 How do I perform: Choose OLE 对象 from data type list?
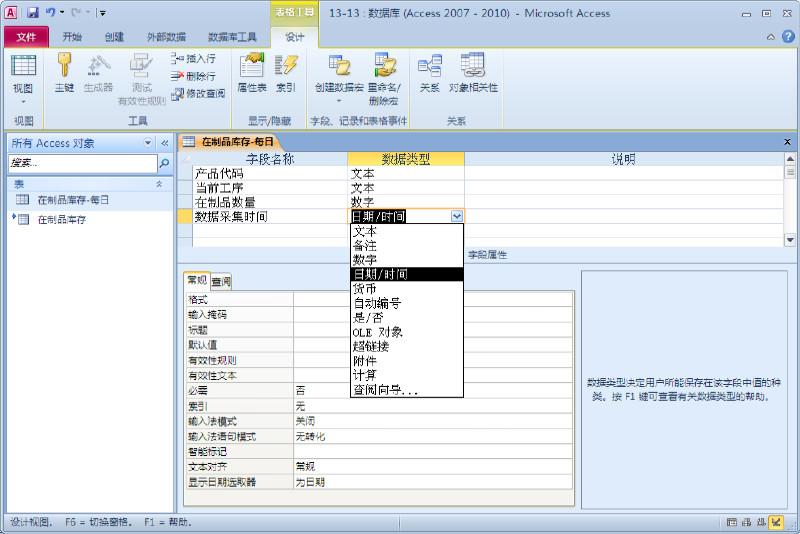pyautogui.click(x=407, y=332)
